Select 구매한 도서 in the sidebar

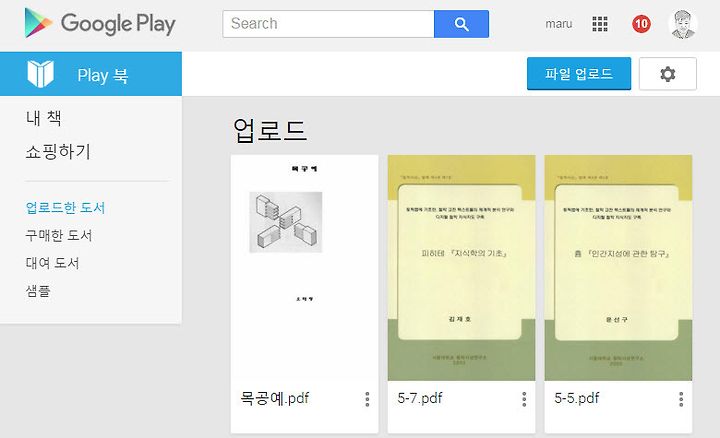(x=59, y=235)
